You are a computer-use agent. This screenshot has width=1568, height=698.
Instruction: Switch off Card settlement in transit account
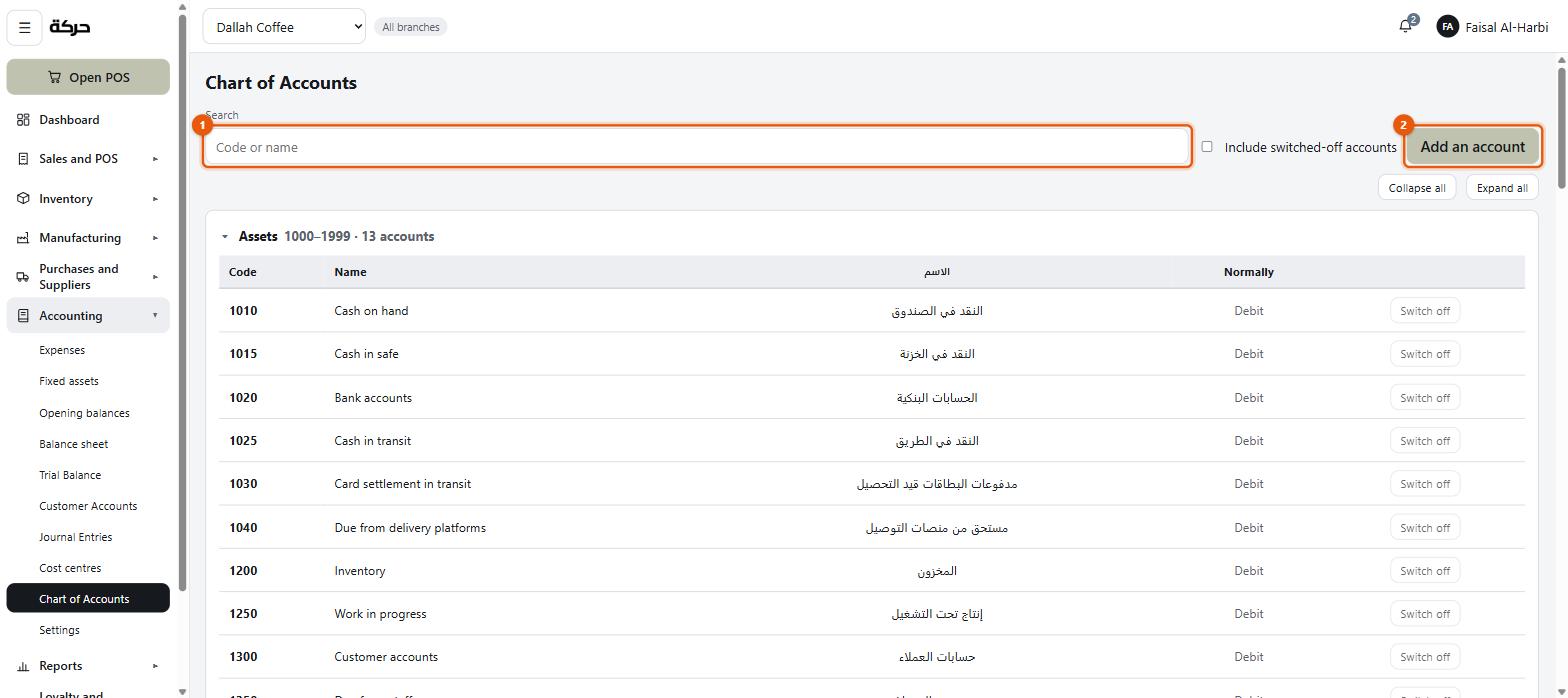[x=1424, y=484]
